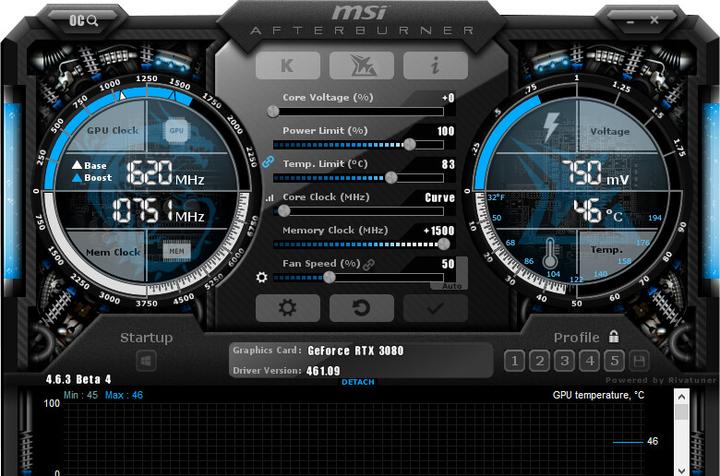Click the MEM chip icon in clock gauge
720x476 pixels.
177,251
